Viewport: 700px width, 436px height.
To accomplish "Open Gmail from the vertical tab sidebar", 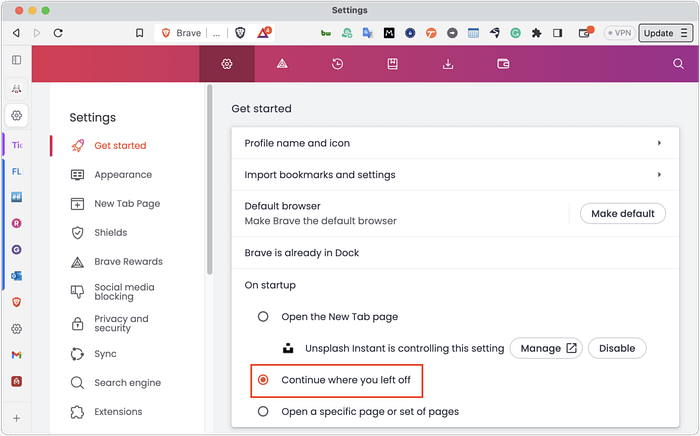I will pos(16,355).
